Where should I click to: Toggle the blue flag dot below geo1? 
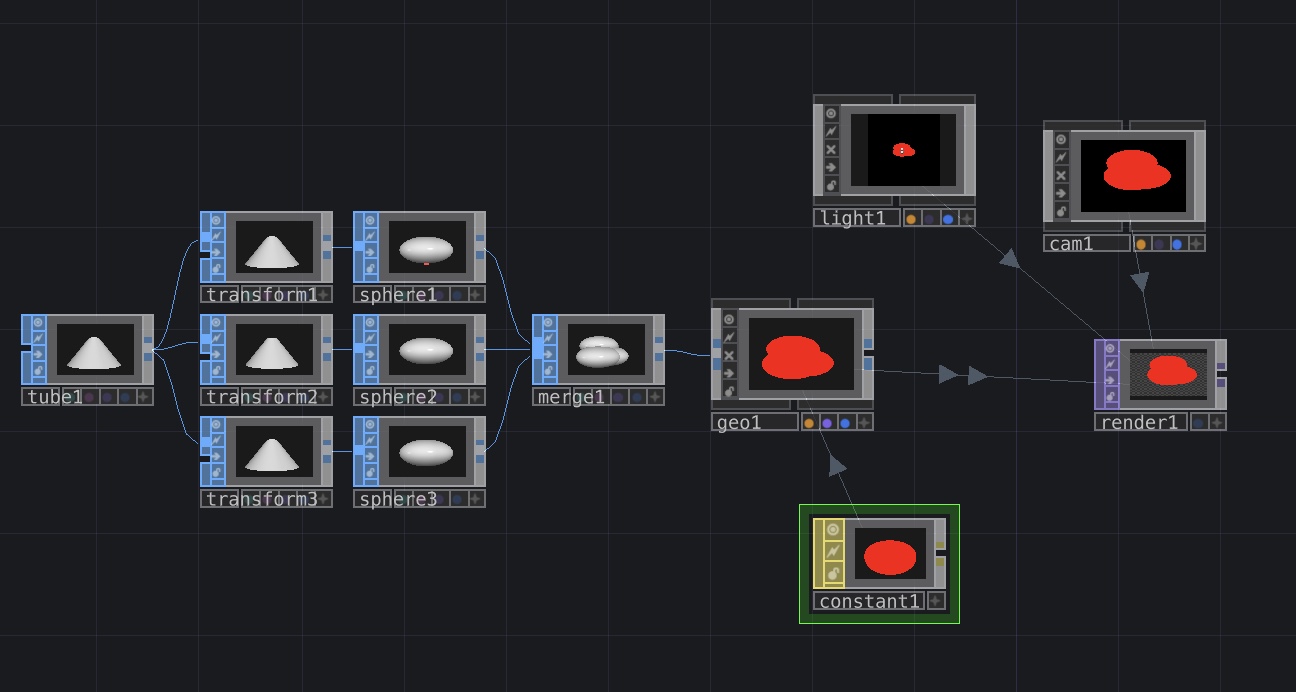(x=845, y=423)
